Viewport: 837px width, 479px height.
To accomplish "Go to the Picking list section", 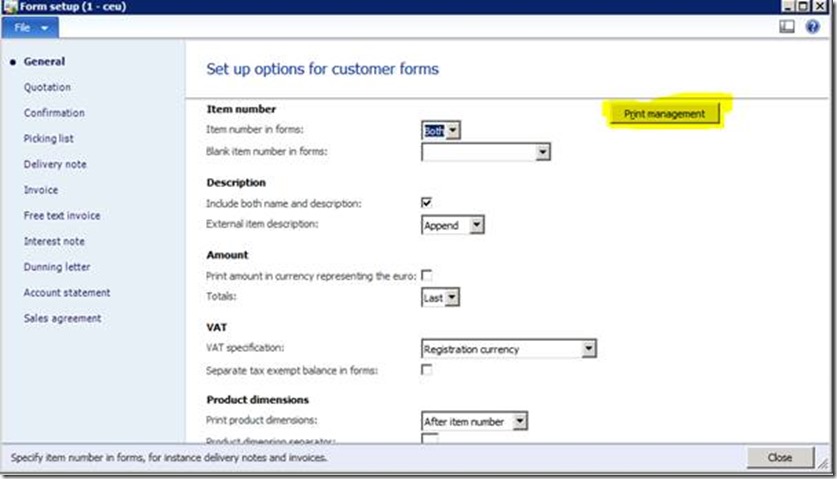I will click(x=48, y=139).
